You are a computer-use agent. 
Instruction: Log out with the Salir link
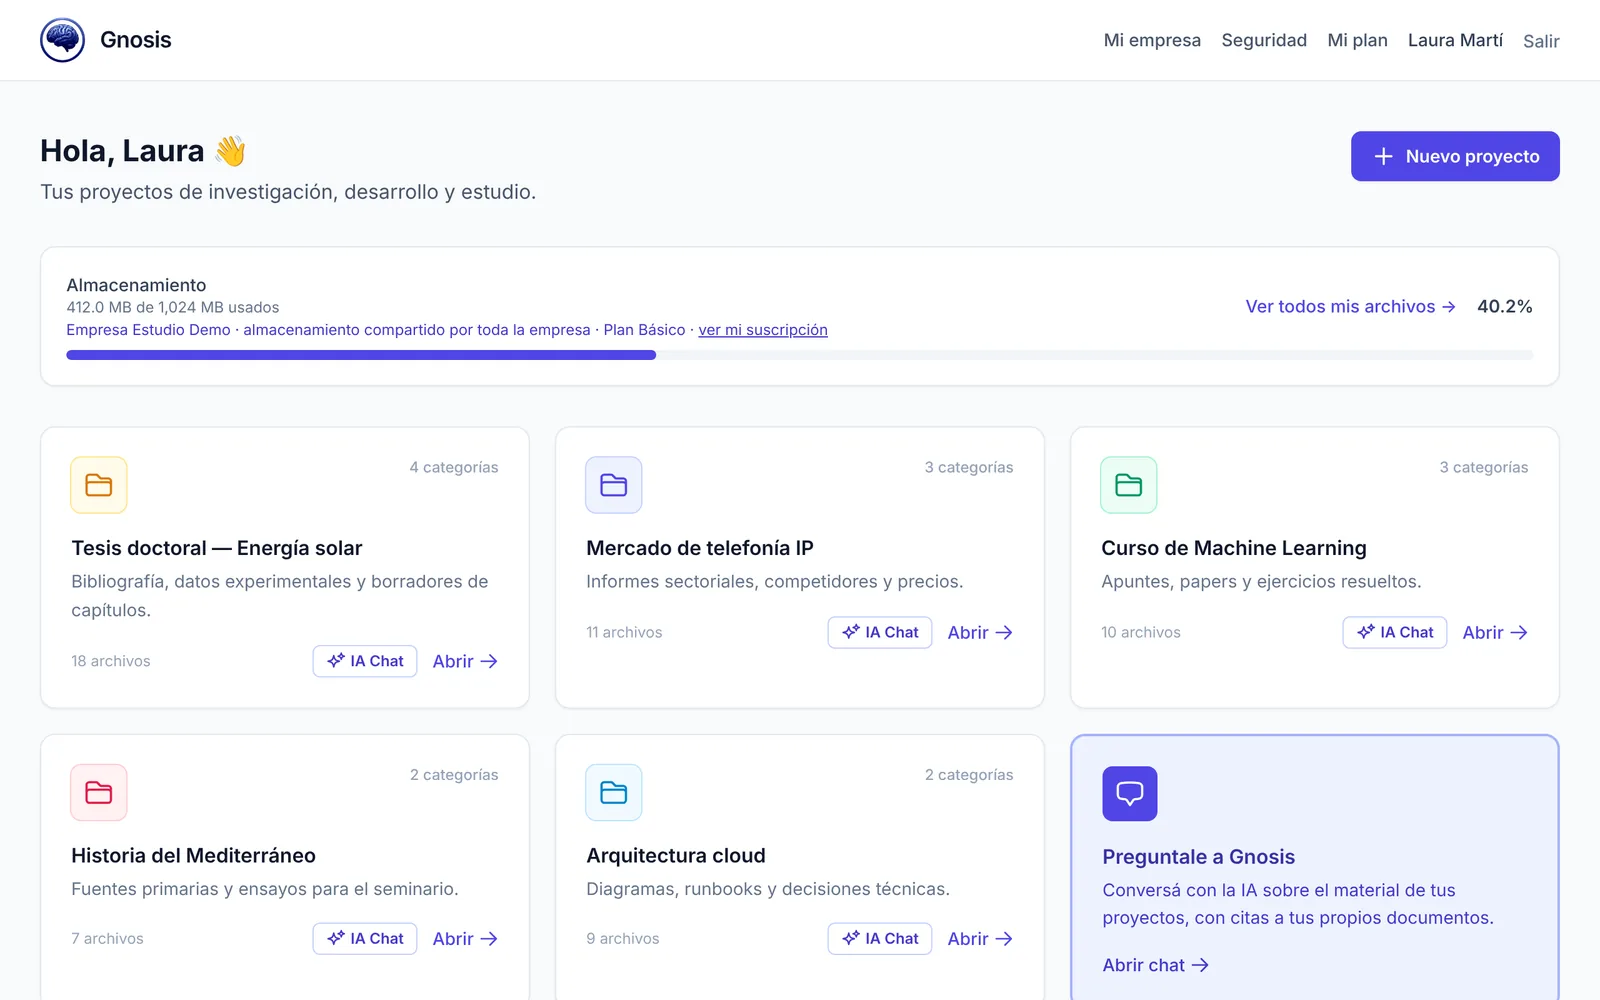pyautogui.click(x=1541, y=41)
